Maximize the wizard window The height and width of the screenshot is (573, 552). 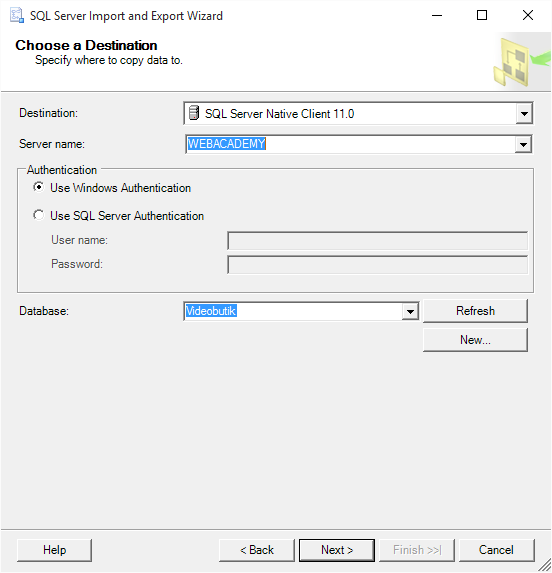click(x=482, y=15)
